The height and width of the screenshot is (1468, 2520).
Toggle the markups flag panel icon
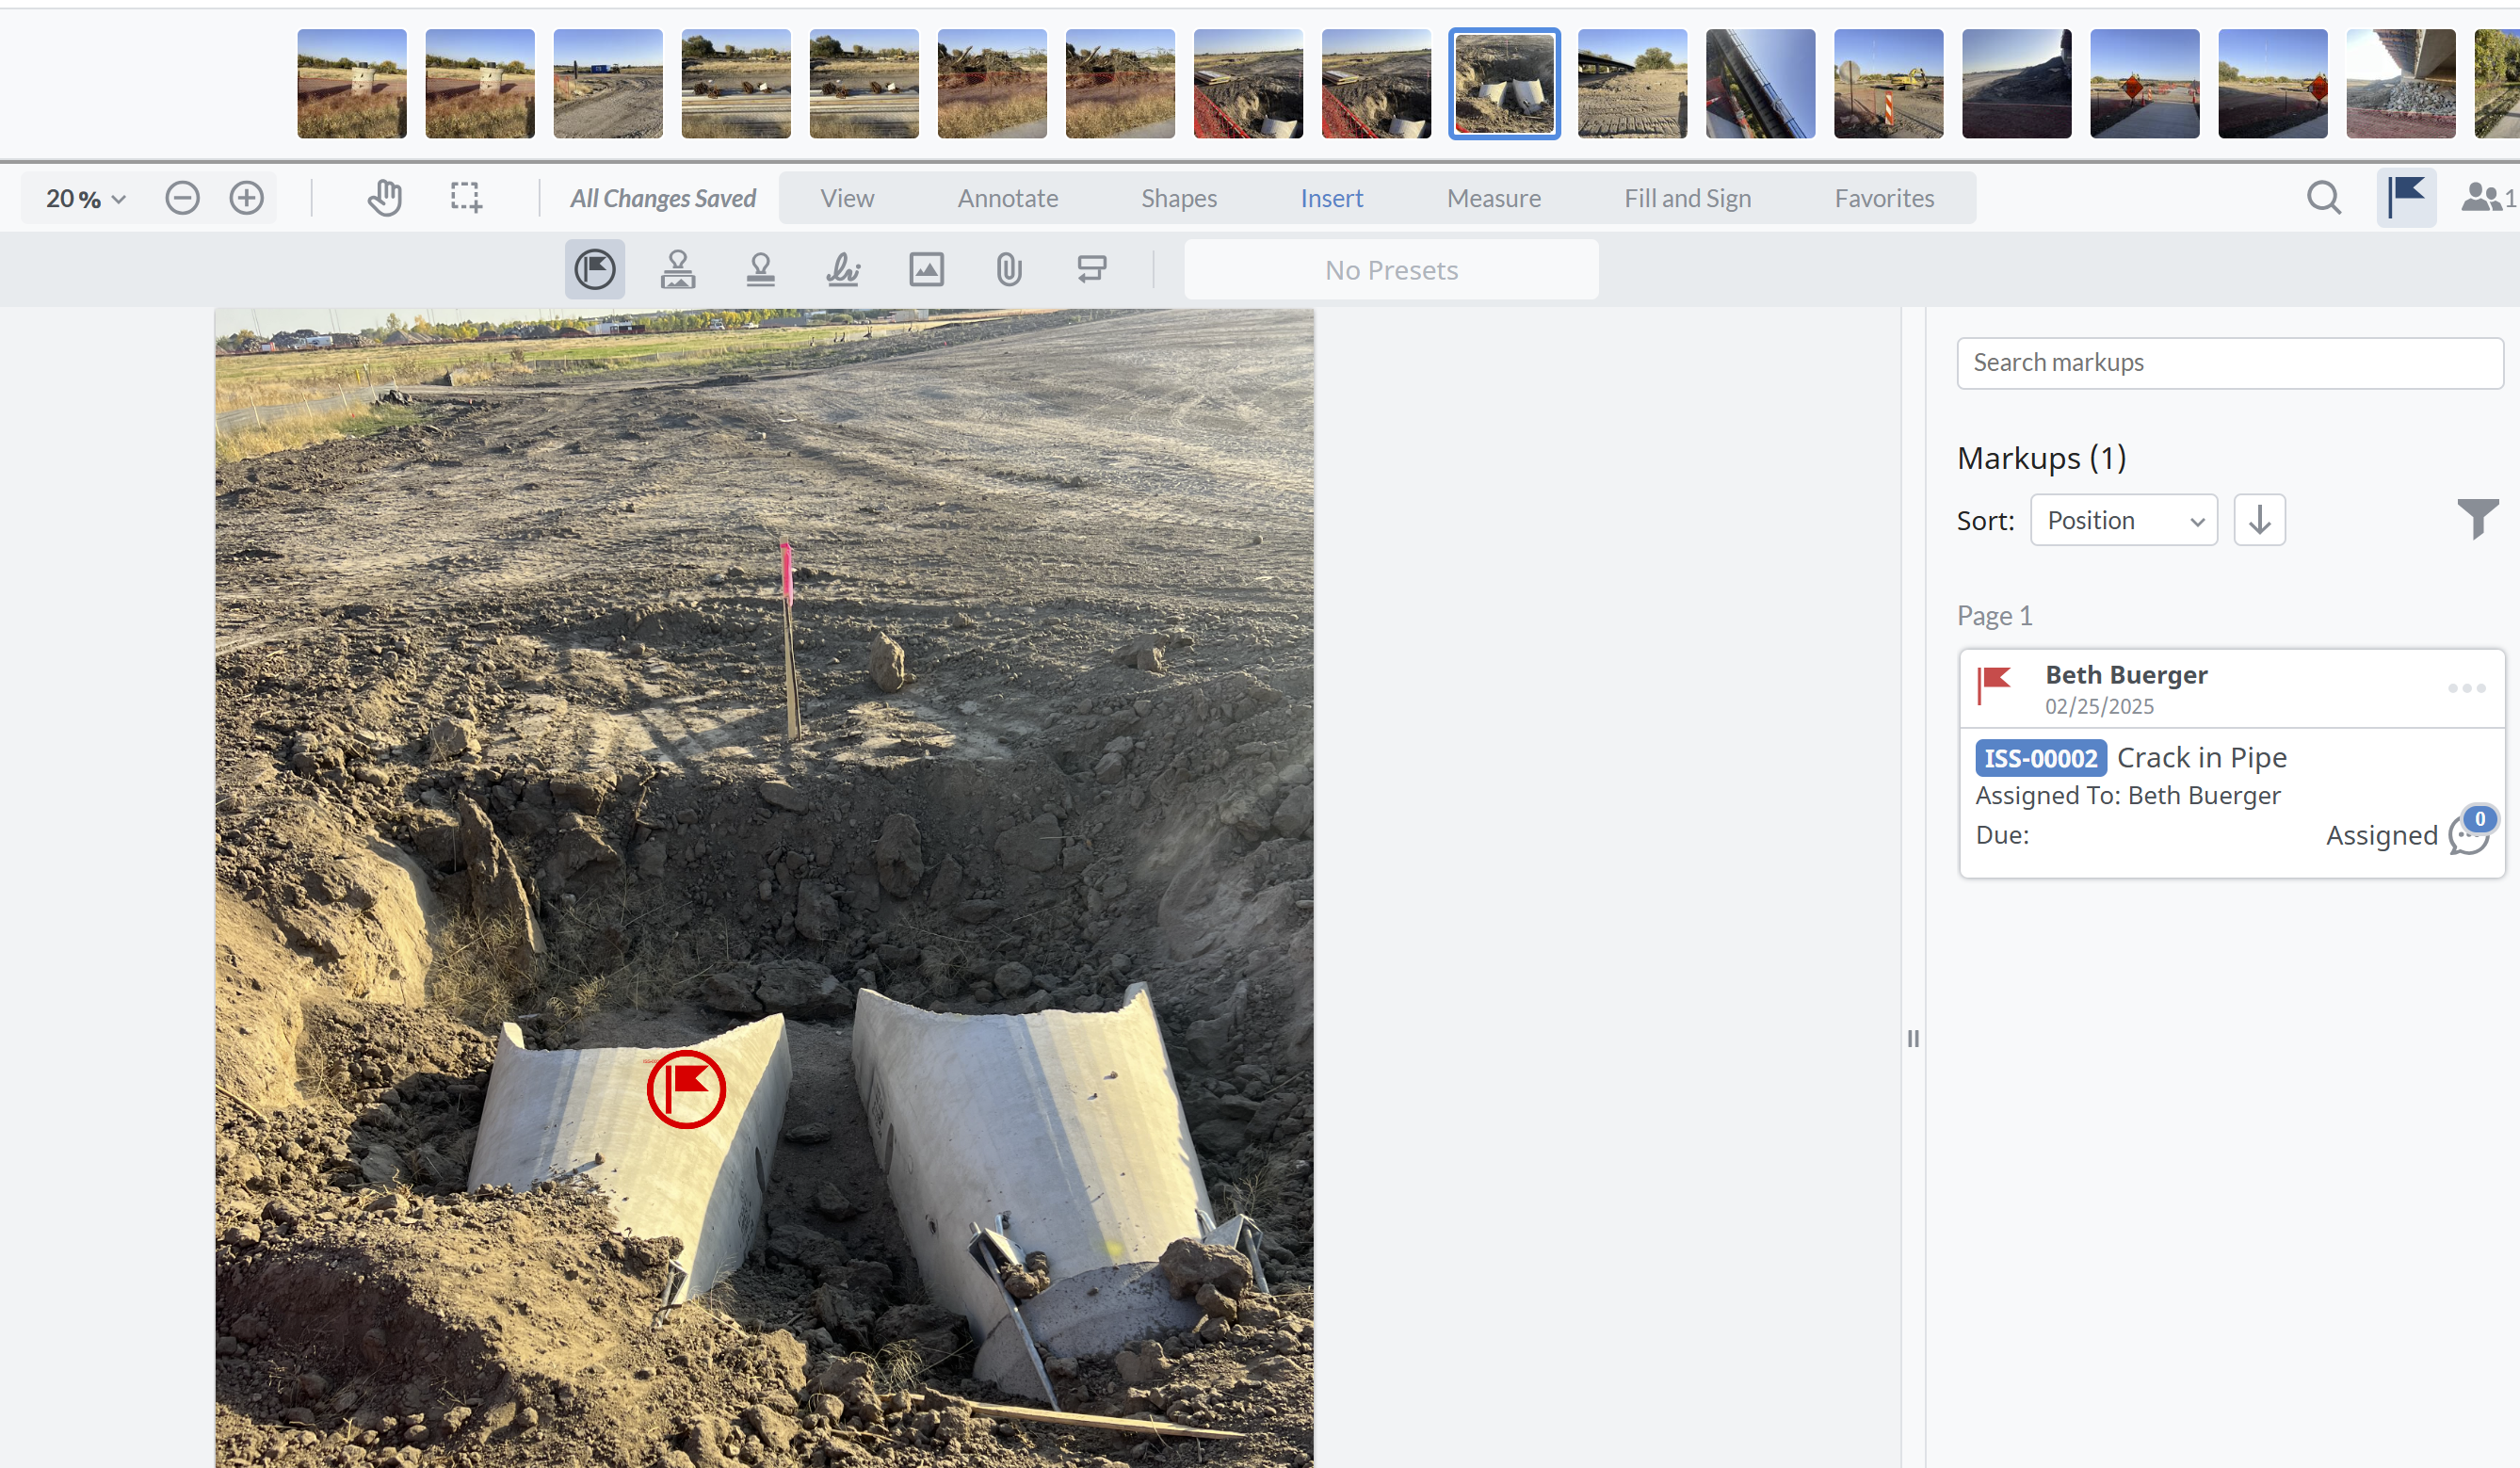[2406, 198]
